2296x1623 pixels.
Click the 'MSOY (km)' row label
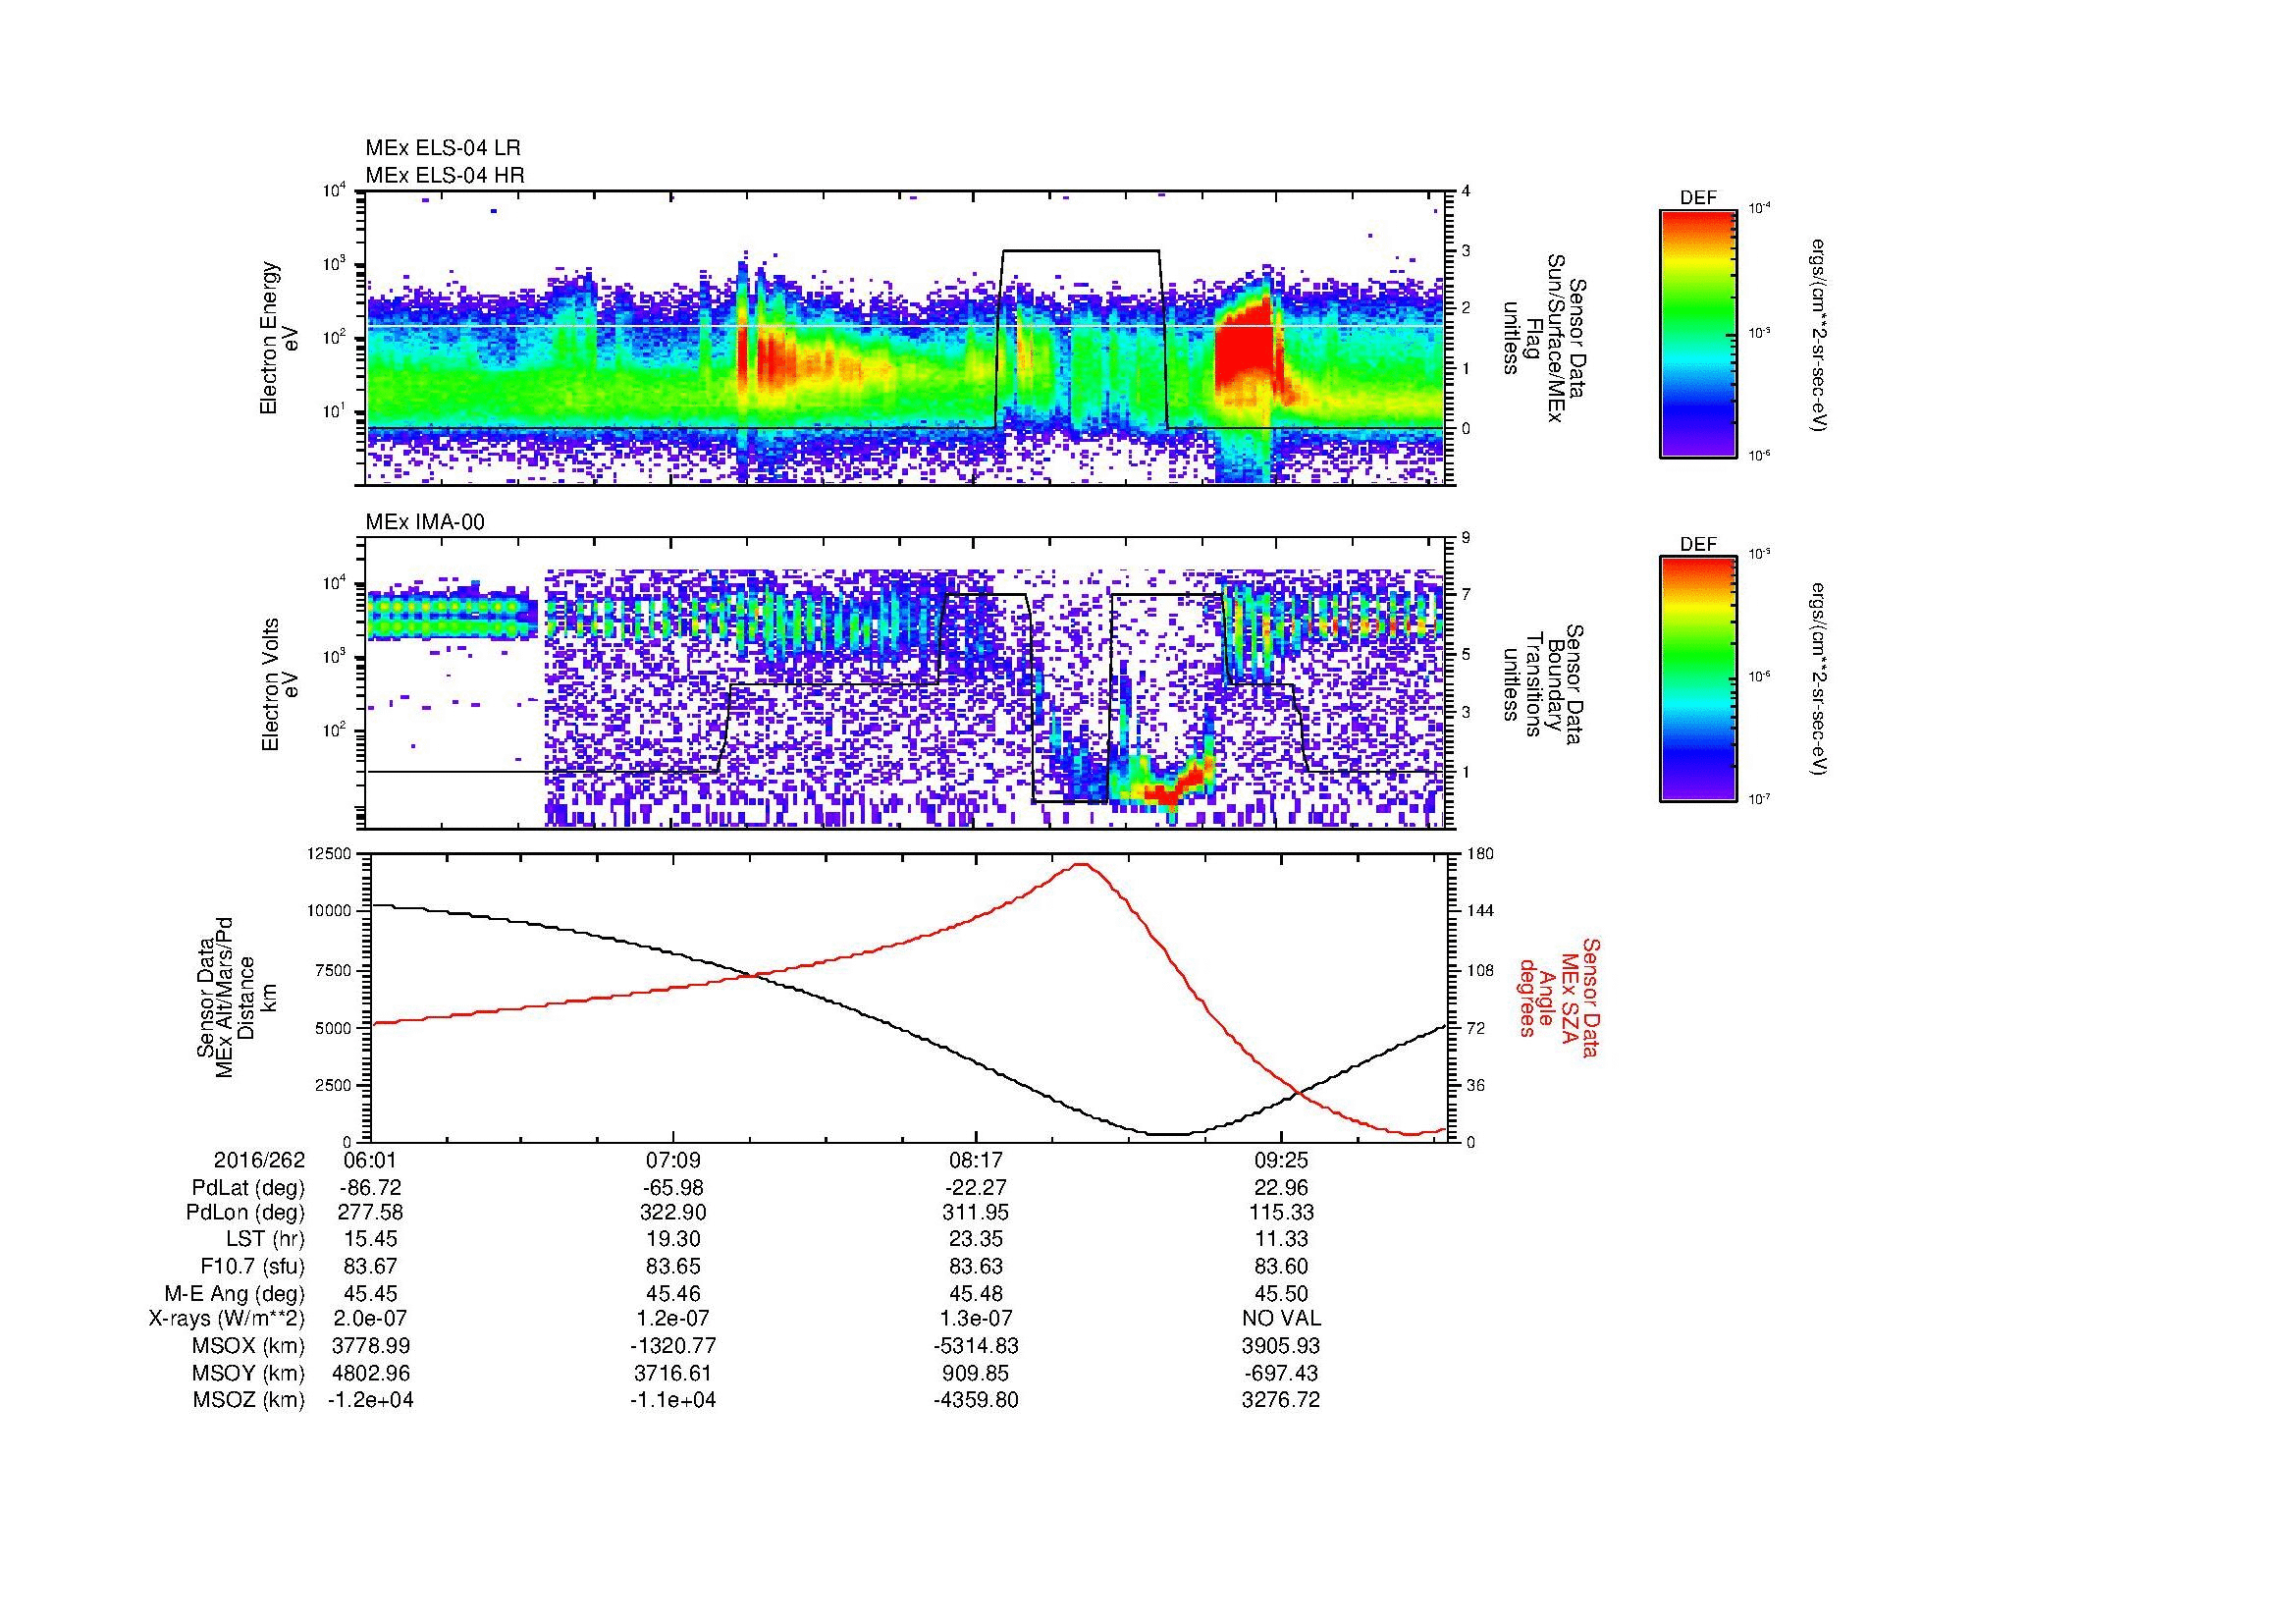click(249, 1373)
